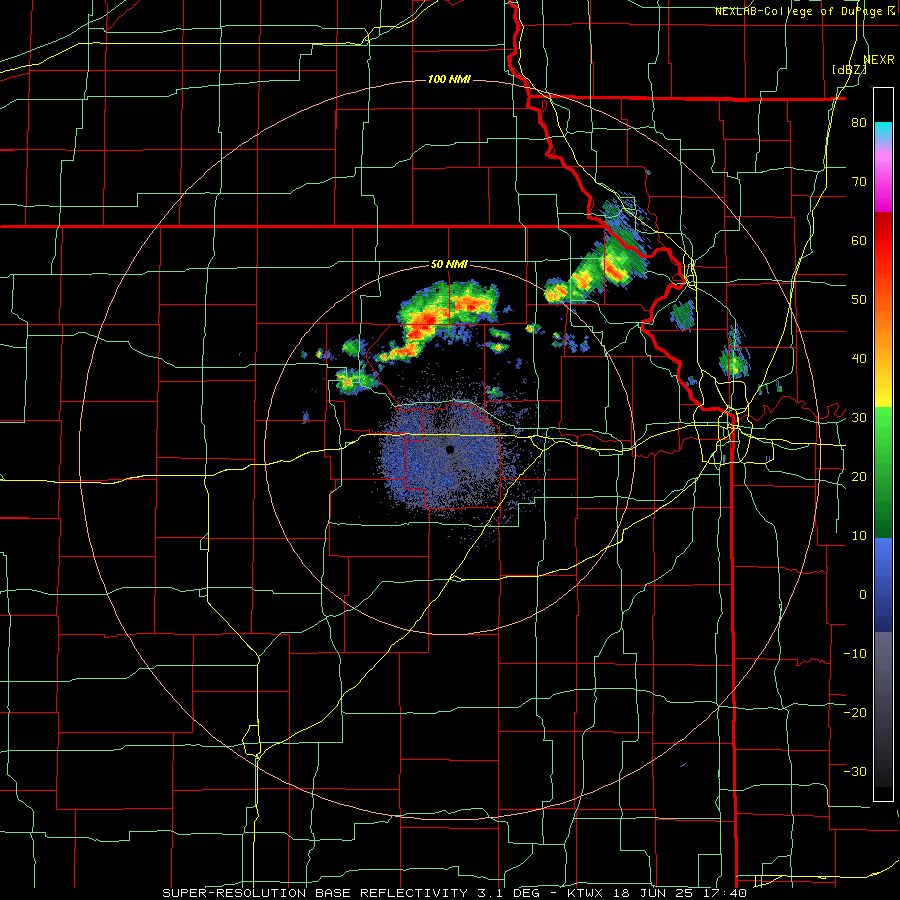900x900 pixels.
Task: Click the '3.1 DEG' elevation angle text
Action: (508, 893)
